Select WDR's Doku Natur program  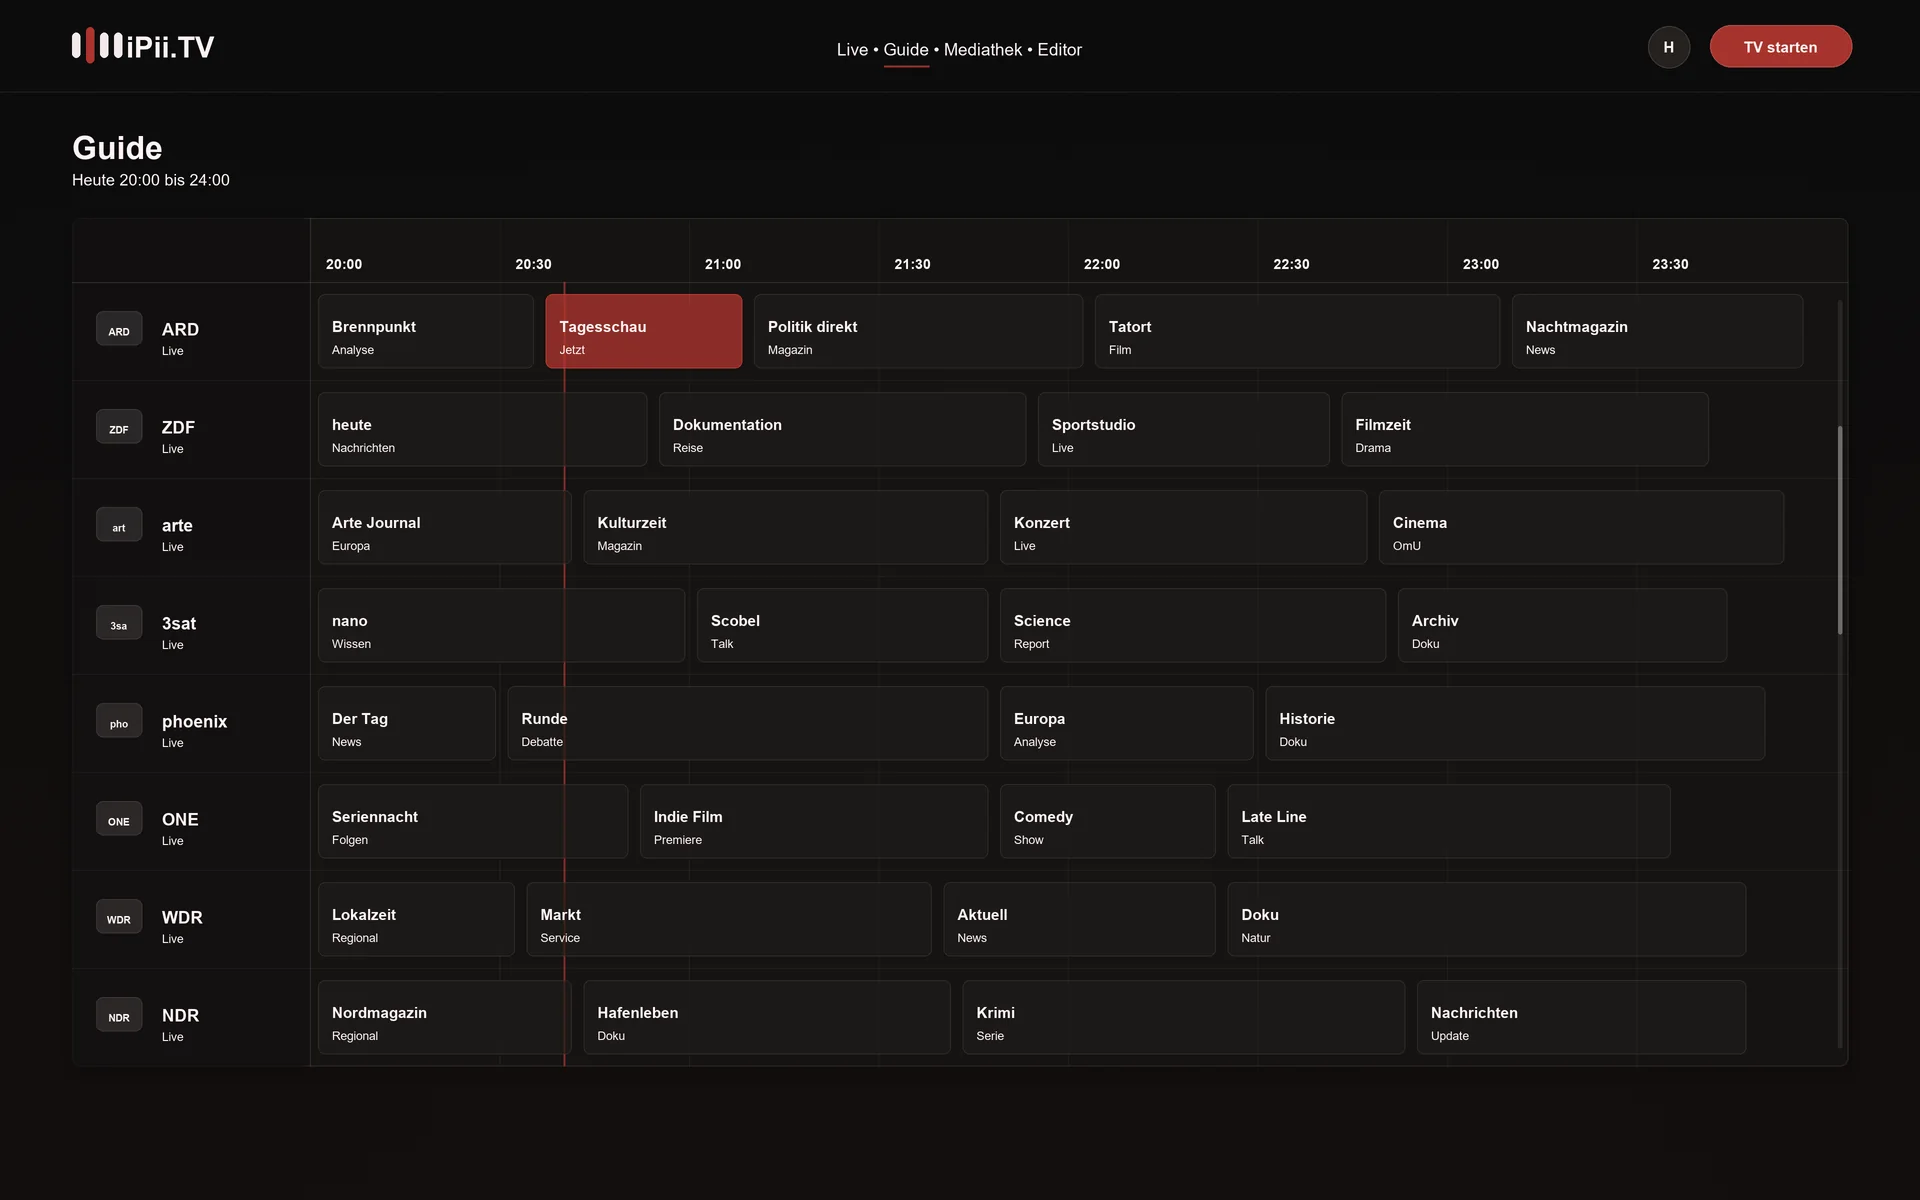[1486, 919]
